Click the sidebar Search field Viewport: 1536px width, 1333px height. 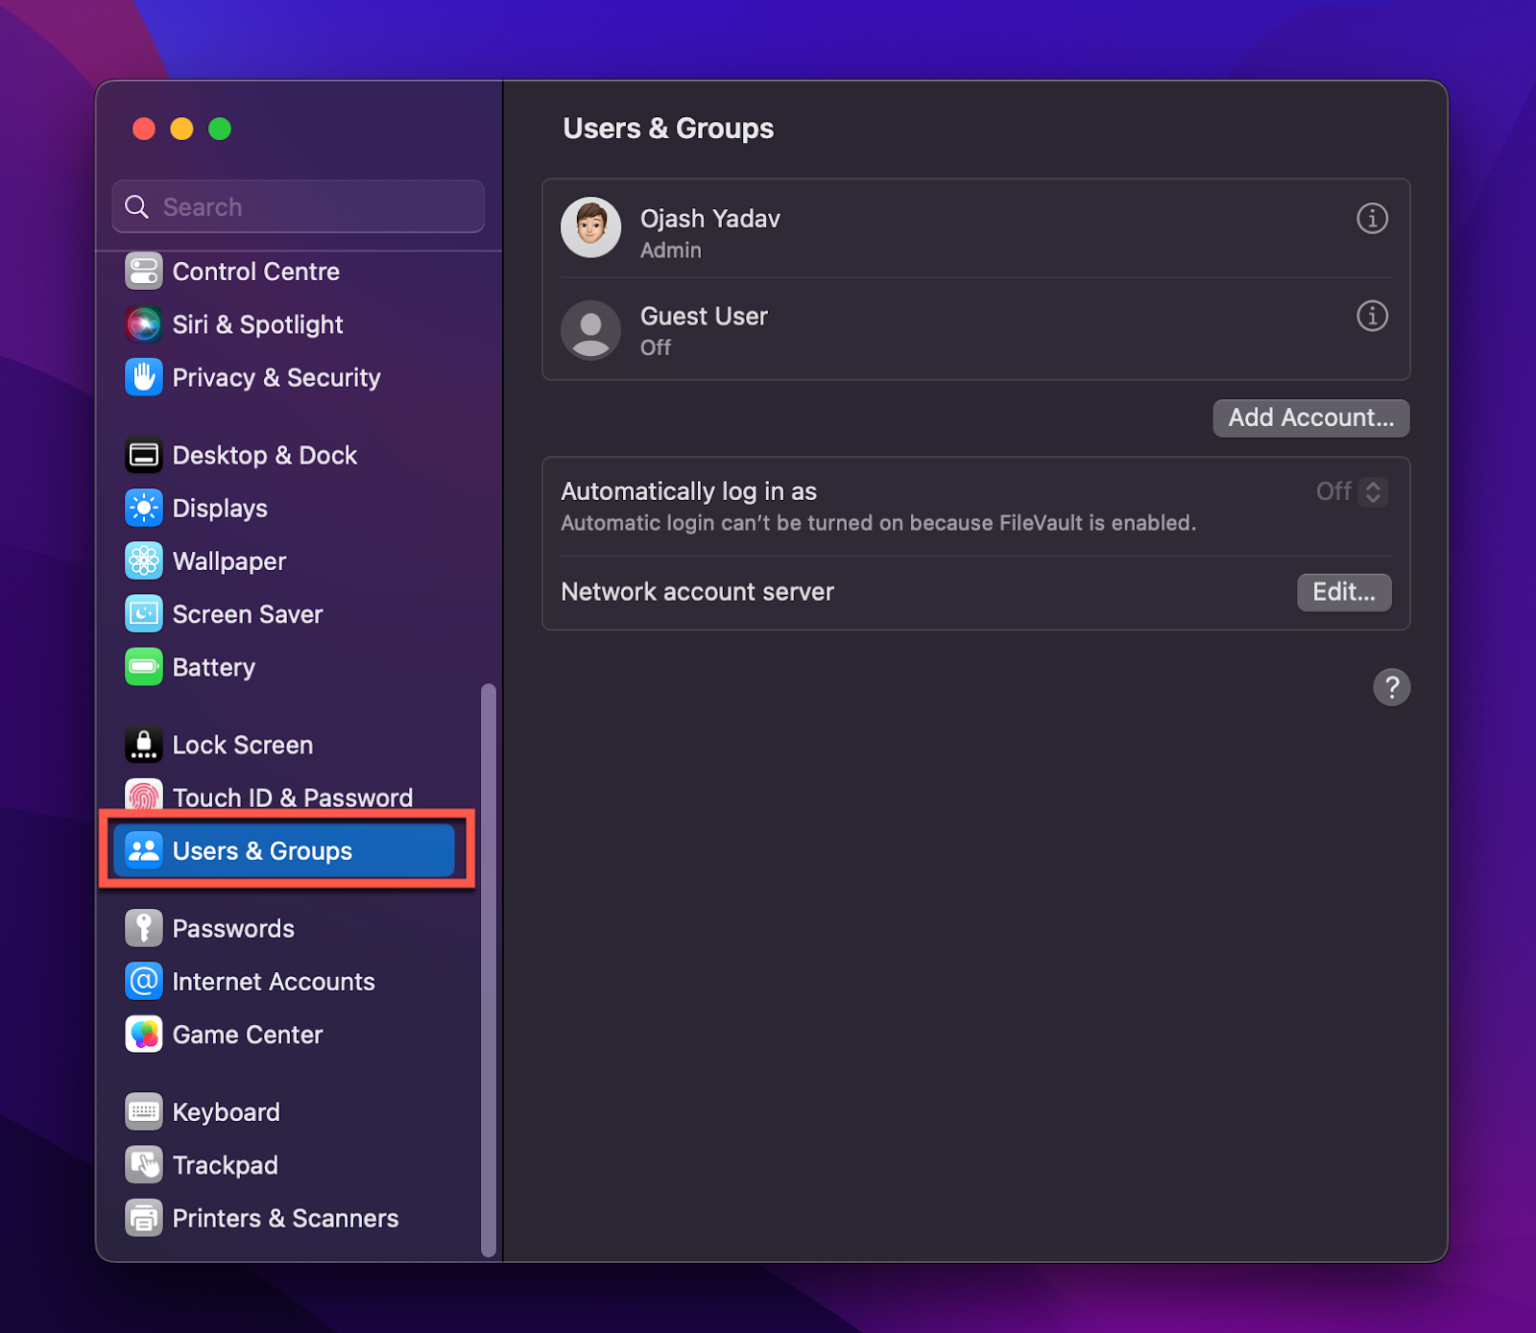pos(299,207)
